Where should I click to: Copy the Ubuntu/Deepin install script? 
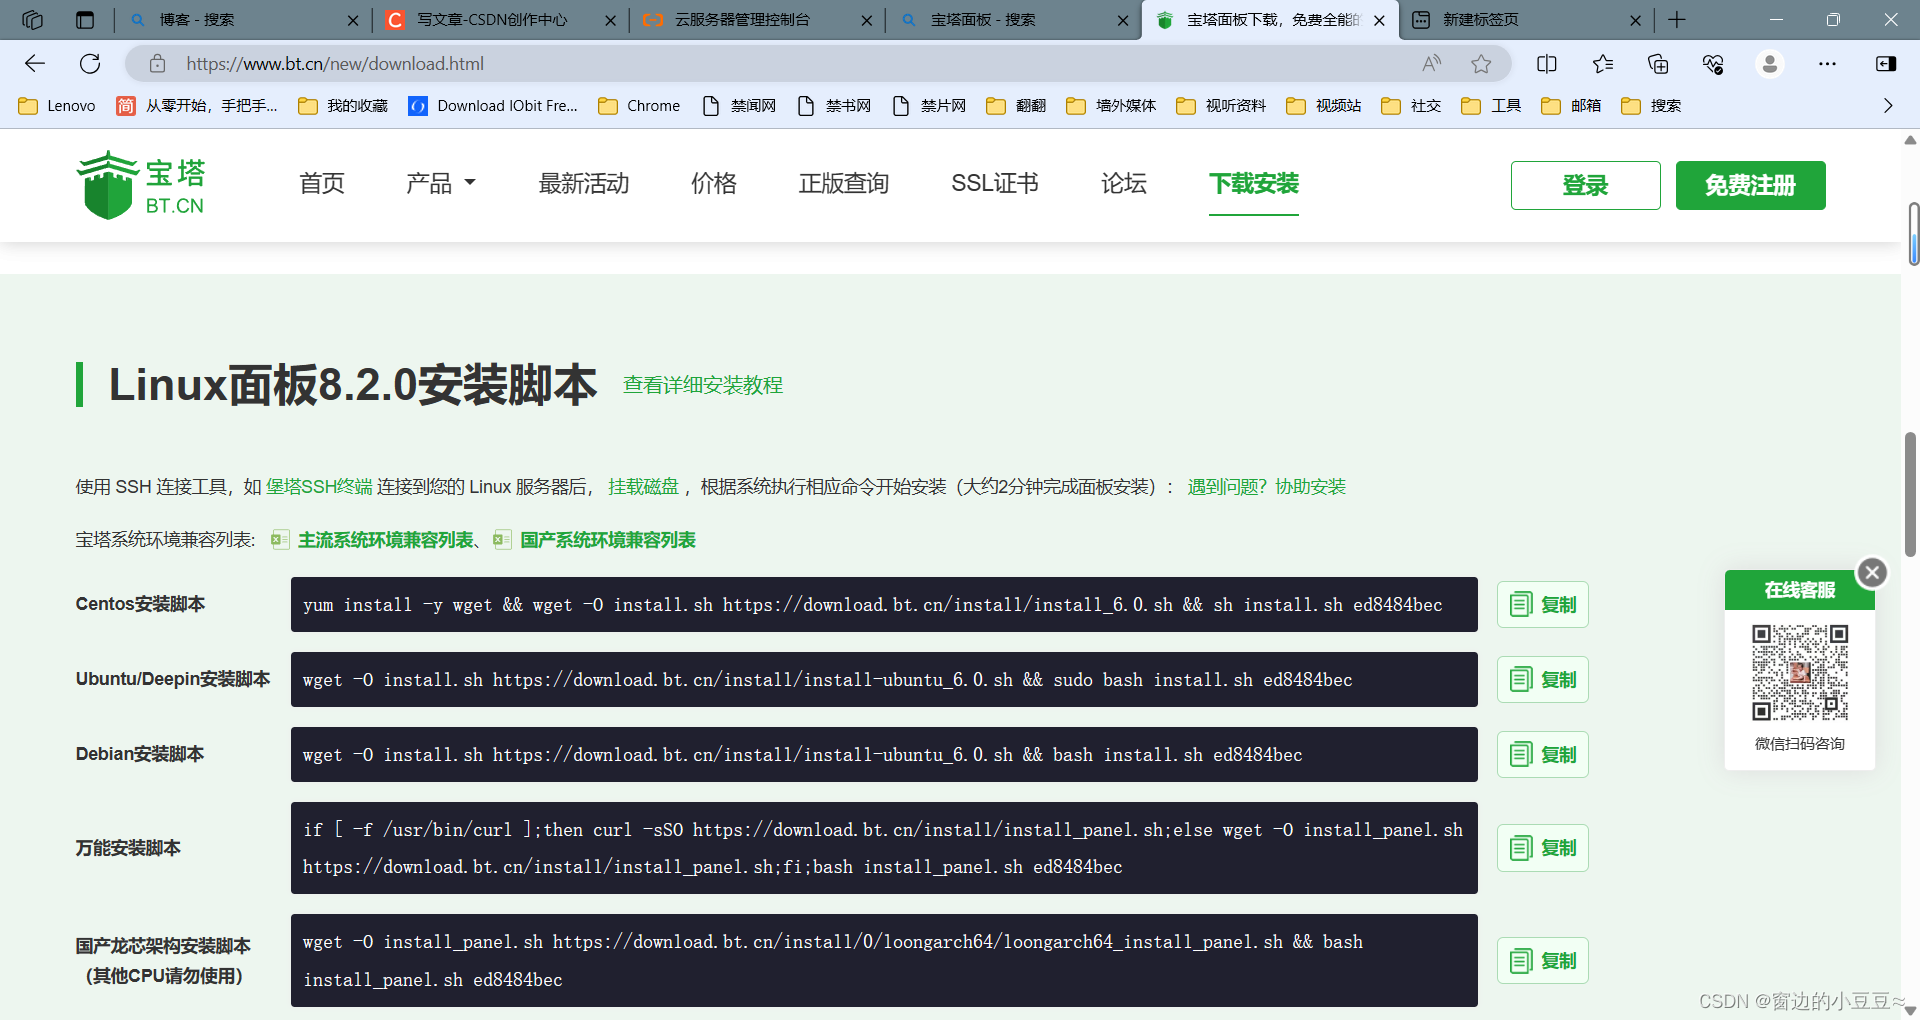point(1542,680)
